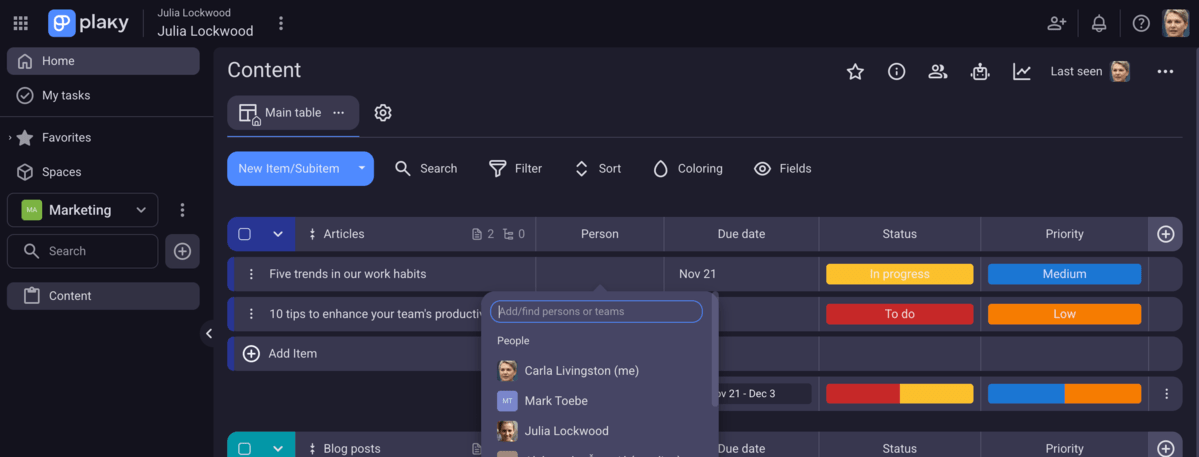Add new board with plus button in sidebar
The width and height of the screenshot is (1199, 457).
(x=182, y=251)
